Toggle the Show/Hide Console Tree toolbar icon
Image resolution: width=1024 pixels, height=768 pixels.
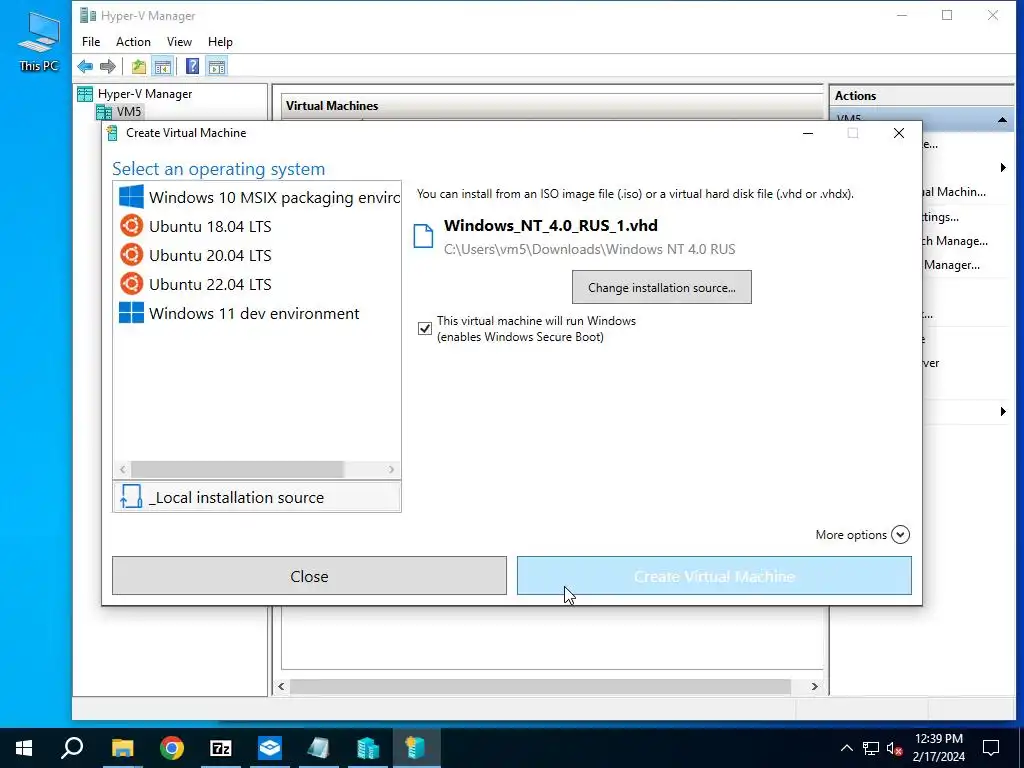pyautogui.click(x=163, y=66)
